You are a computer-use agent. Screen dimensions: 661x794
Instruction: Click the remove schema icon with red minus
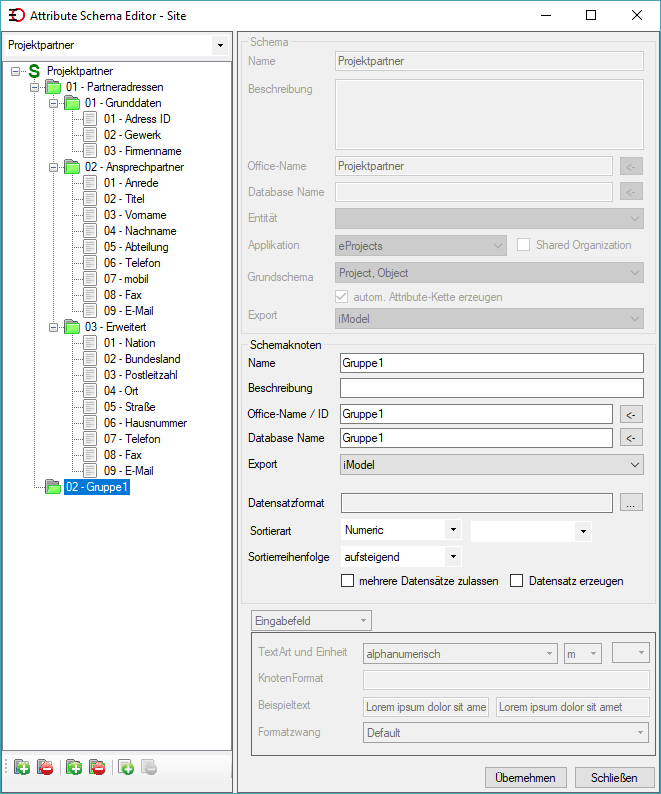45,768
